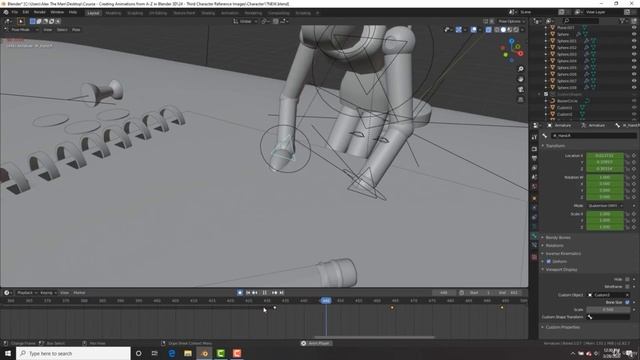Toggle the Wireframe checkbox in Viewport Display
The width and height of the screenshot is (640, 360).
tap(627, 287)
